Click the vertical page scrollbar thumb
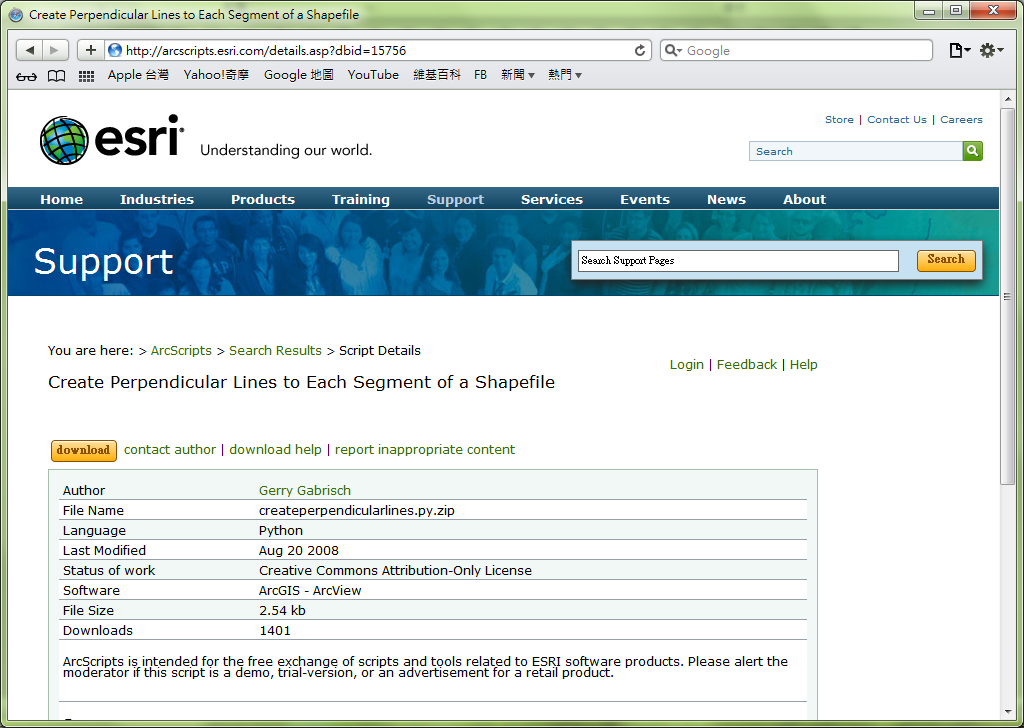1024x728 pixels. (x=1007, y=296)
